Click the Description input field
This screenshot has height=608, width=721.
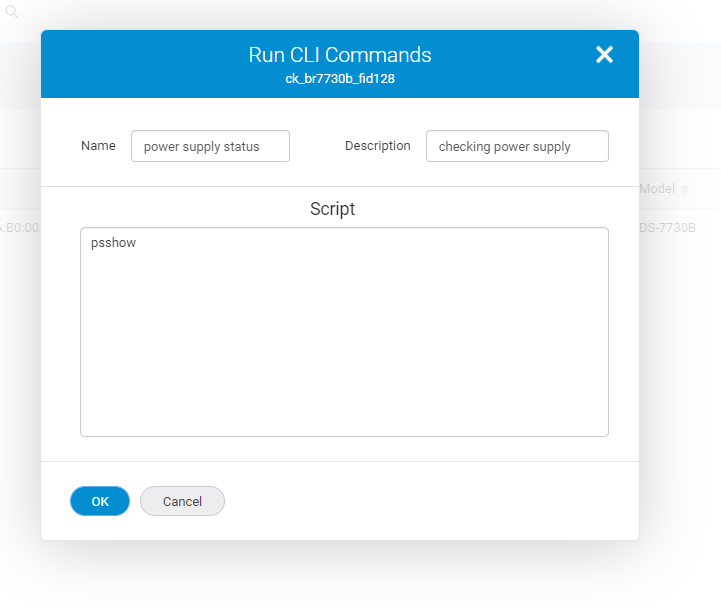[517, 146]
